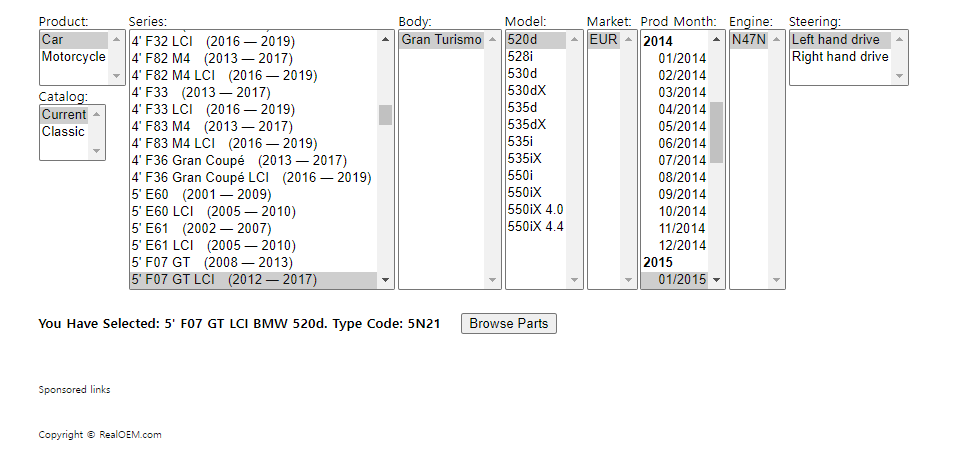The height and width of the screenshot is (473, 976).
Task: Select 4' F83 M4 LCI series
Action: 253,144
